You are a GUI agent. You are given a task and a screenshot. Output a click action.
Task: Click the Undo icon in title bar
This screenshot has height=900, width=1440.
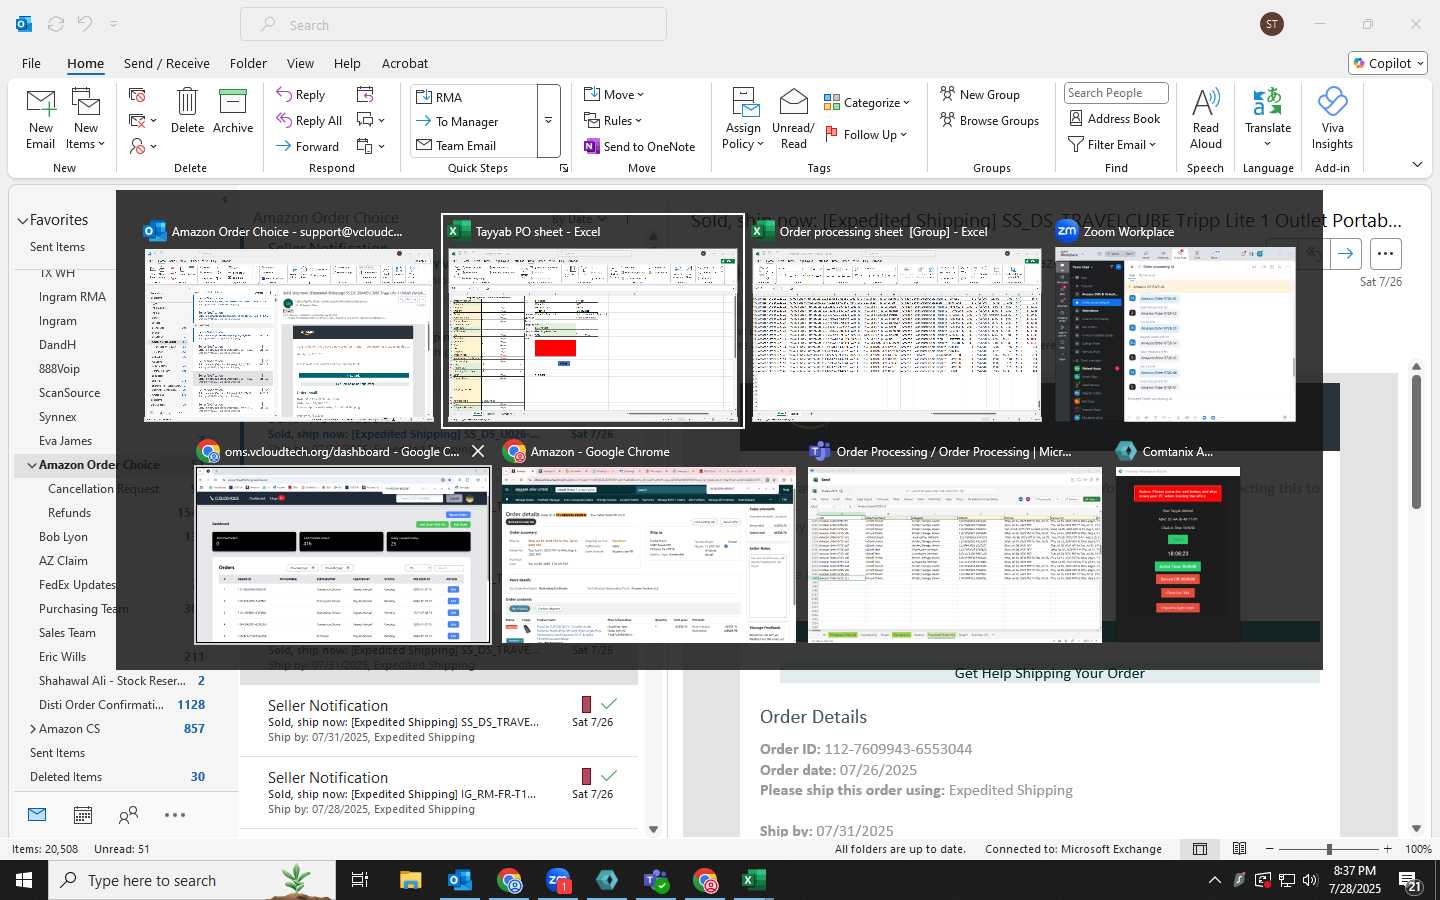pyautogui.click(x=85, y=24)
